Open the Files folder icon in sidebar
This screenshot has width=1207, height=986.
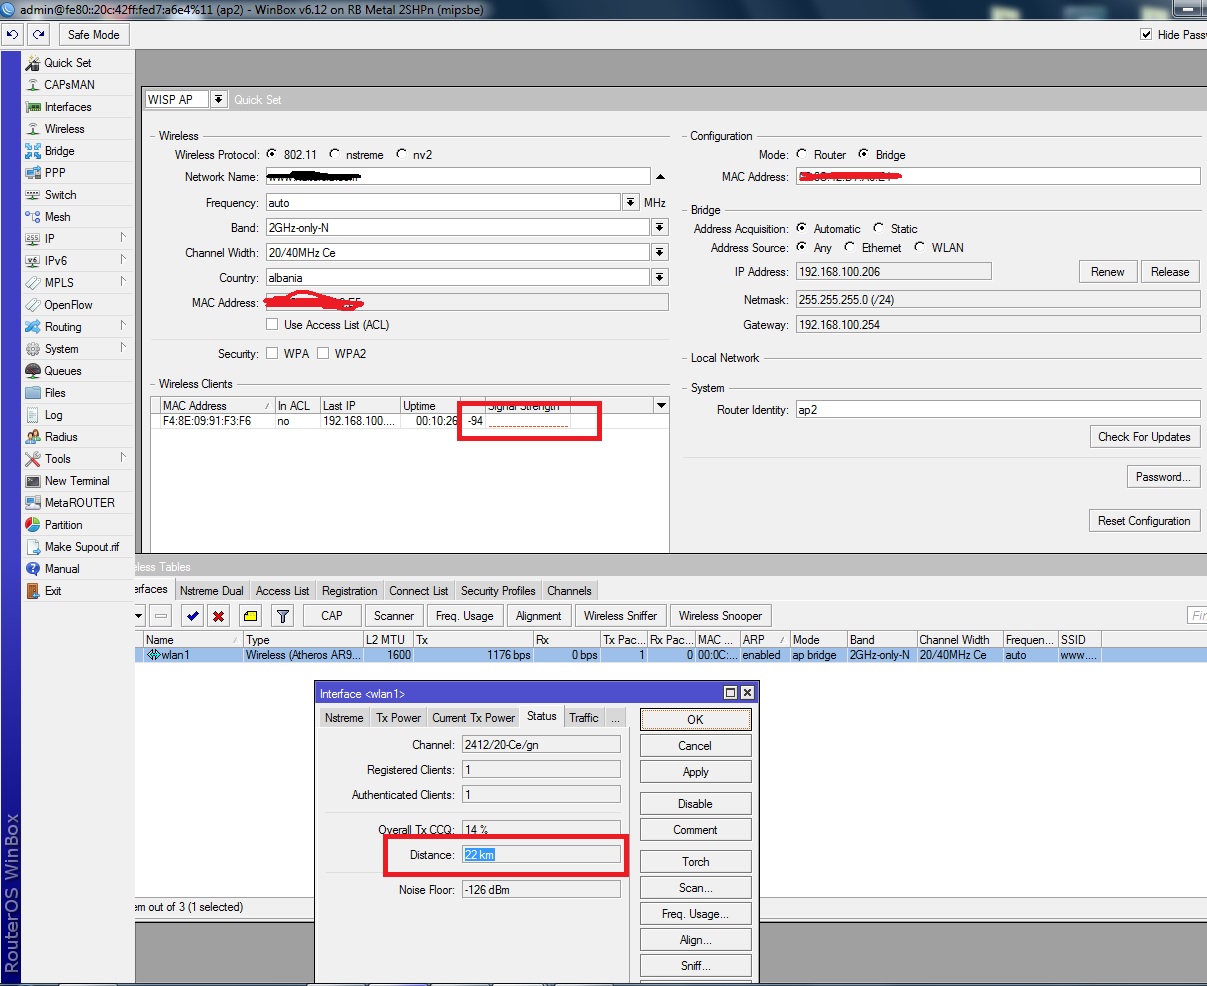coord(33,393)
